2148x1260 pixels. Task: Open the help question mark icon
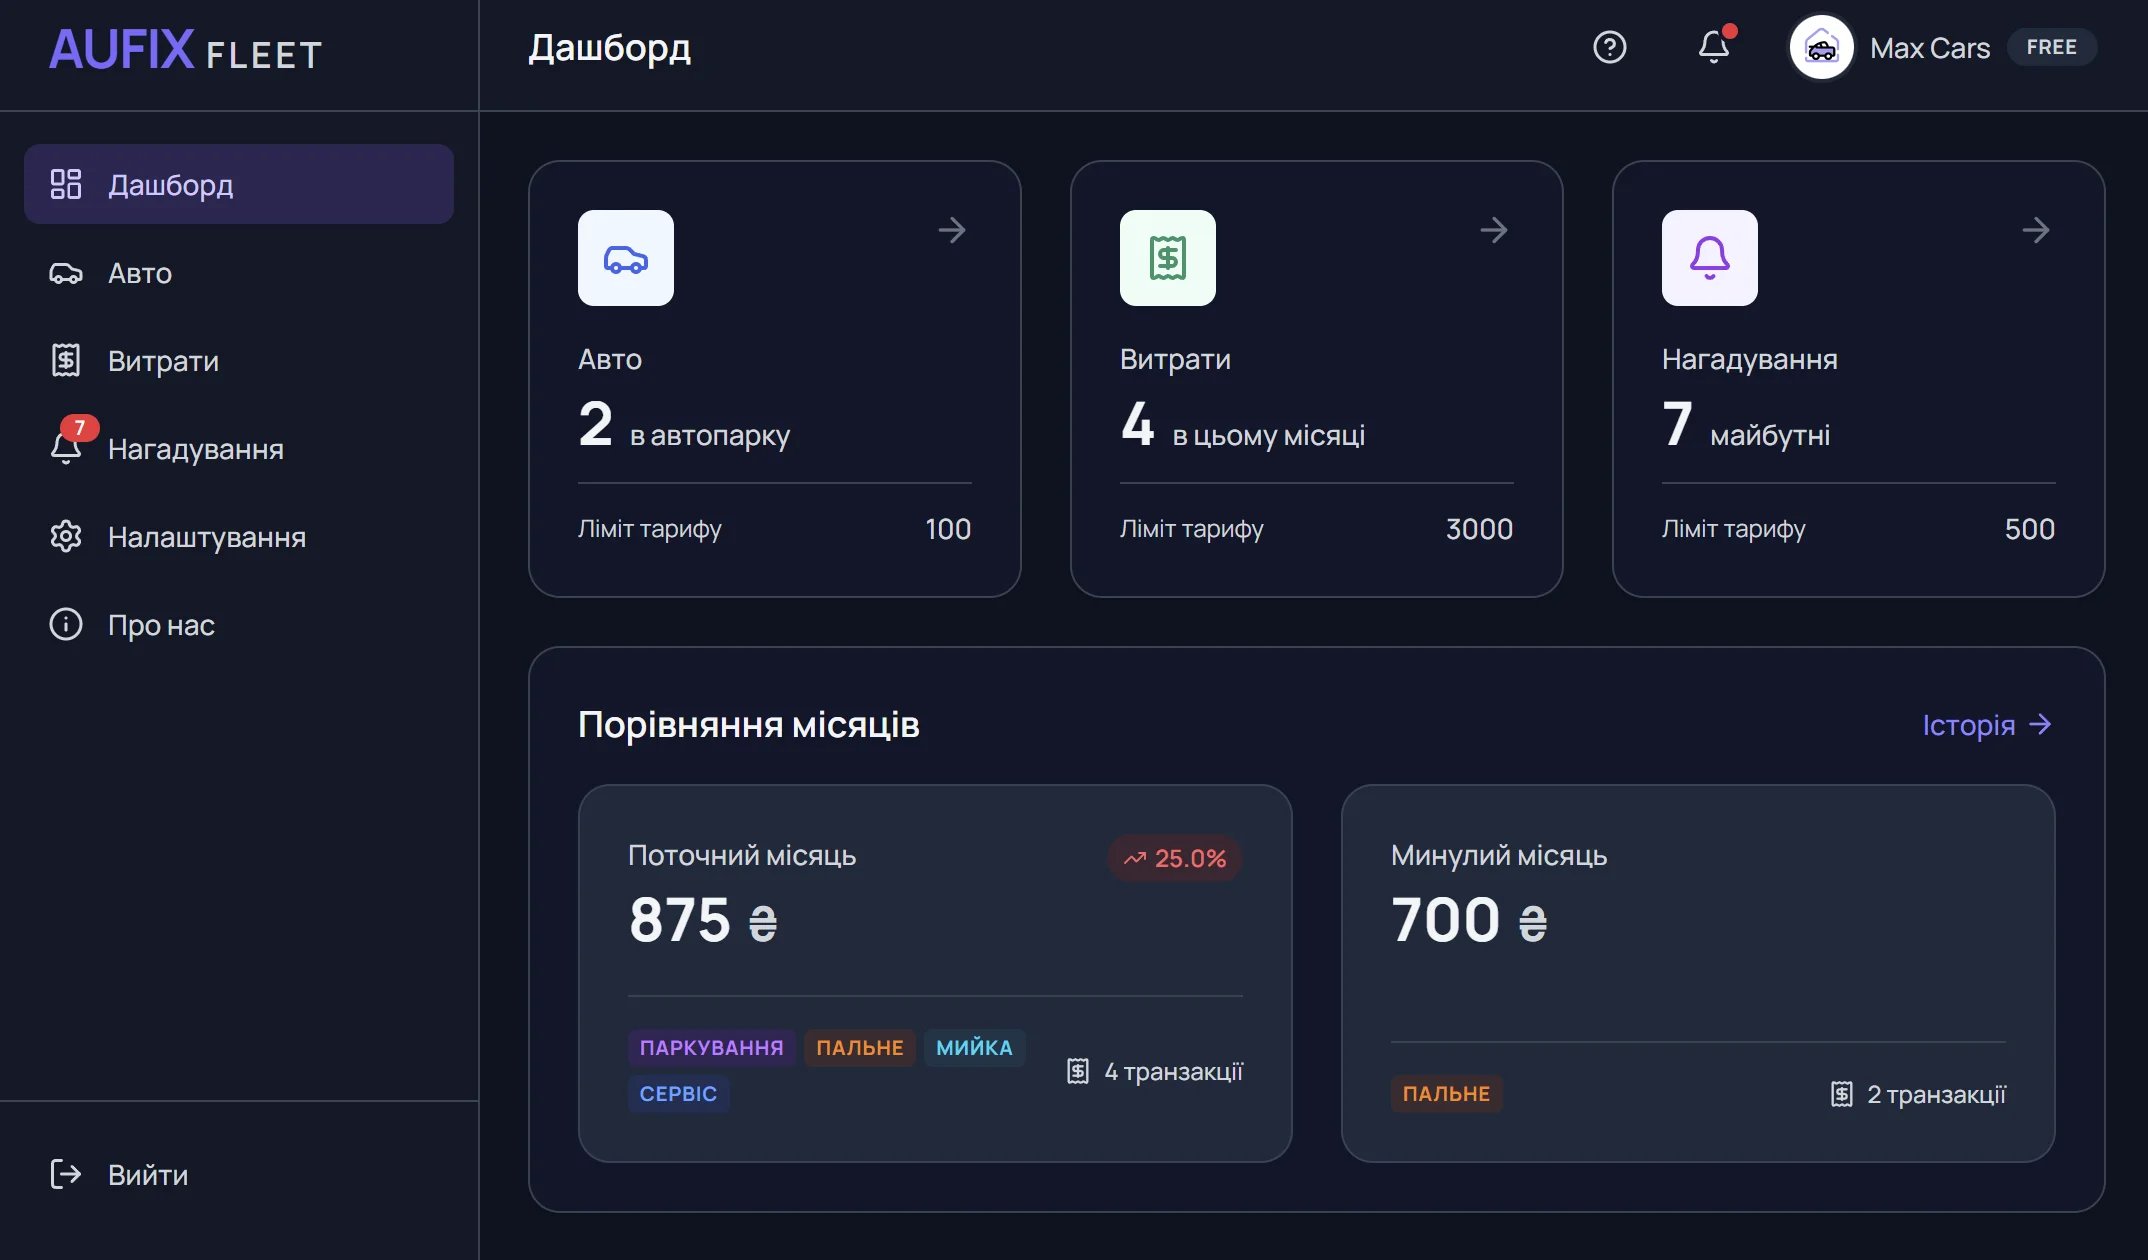coord(1609,47)
